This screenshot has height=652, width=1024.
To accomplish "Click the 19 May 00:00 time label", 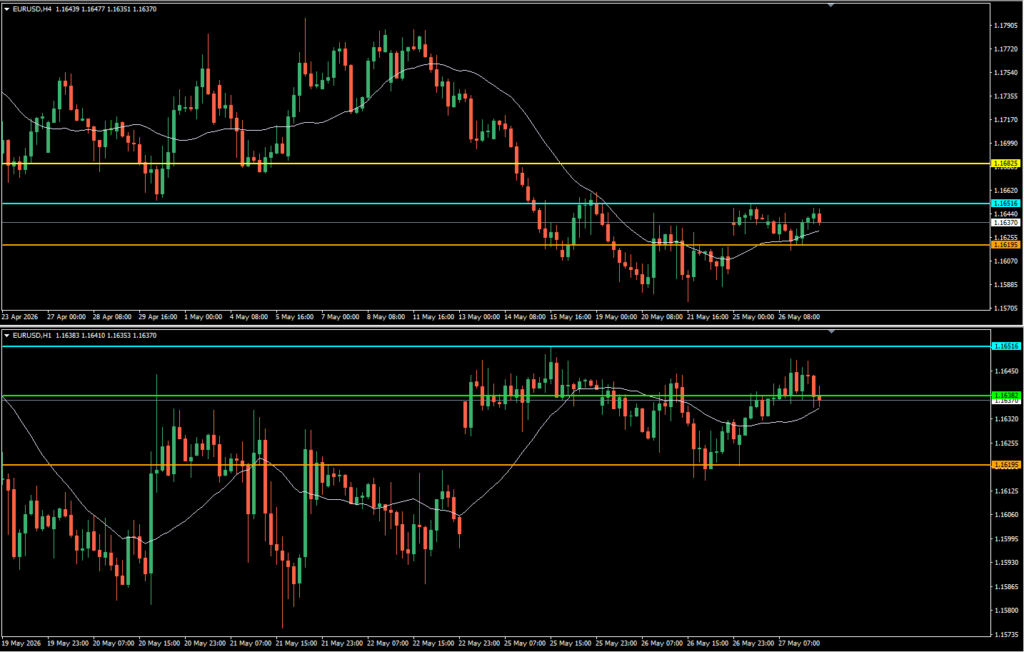I will [616, 316].
